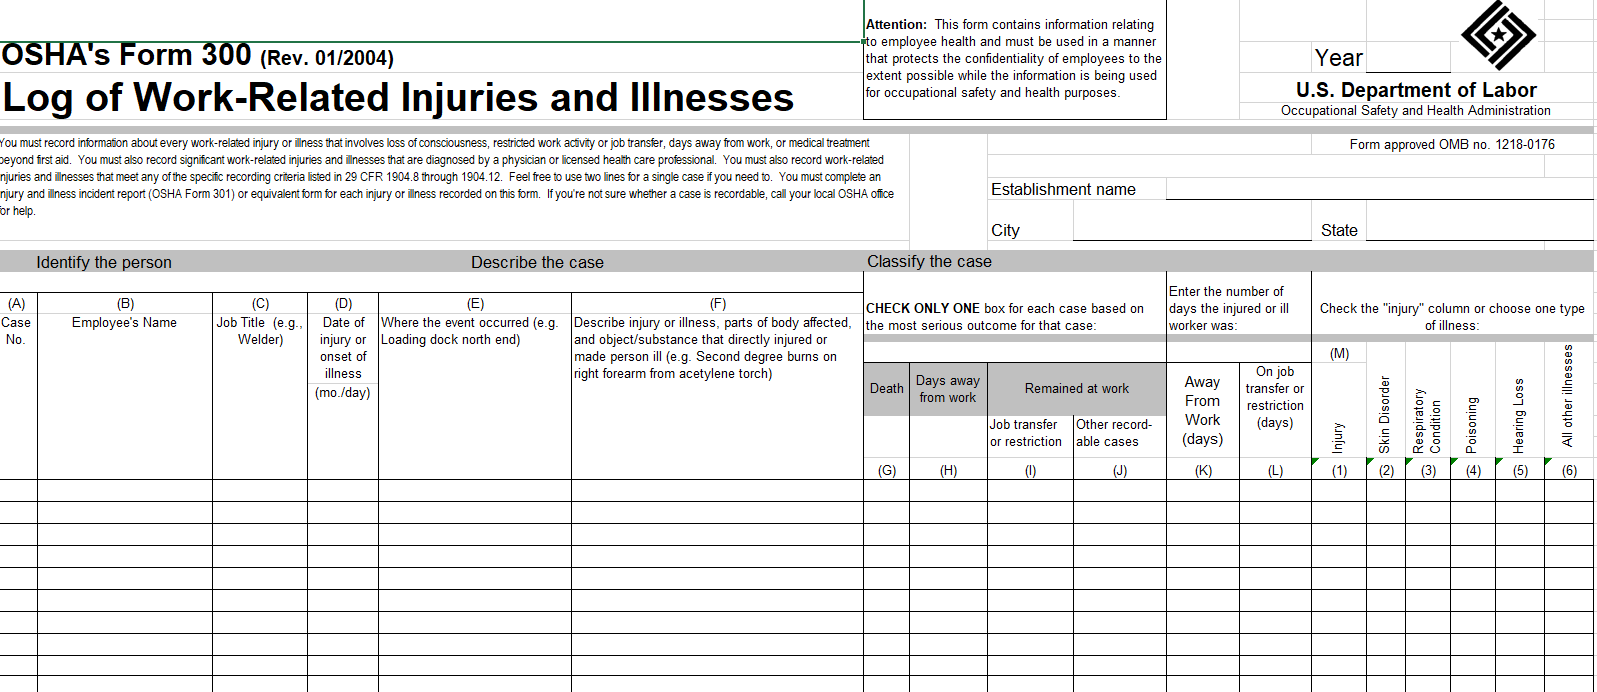Click the Department of Labor diamond logo
This screenshot has width=1597, height=692.
tap(1497, 35)
